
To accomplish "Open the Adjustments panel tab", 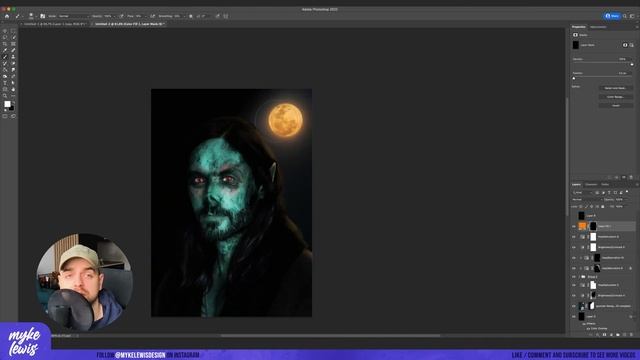I will pyautogui.click(x=598, y=27).
